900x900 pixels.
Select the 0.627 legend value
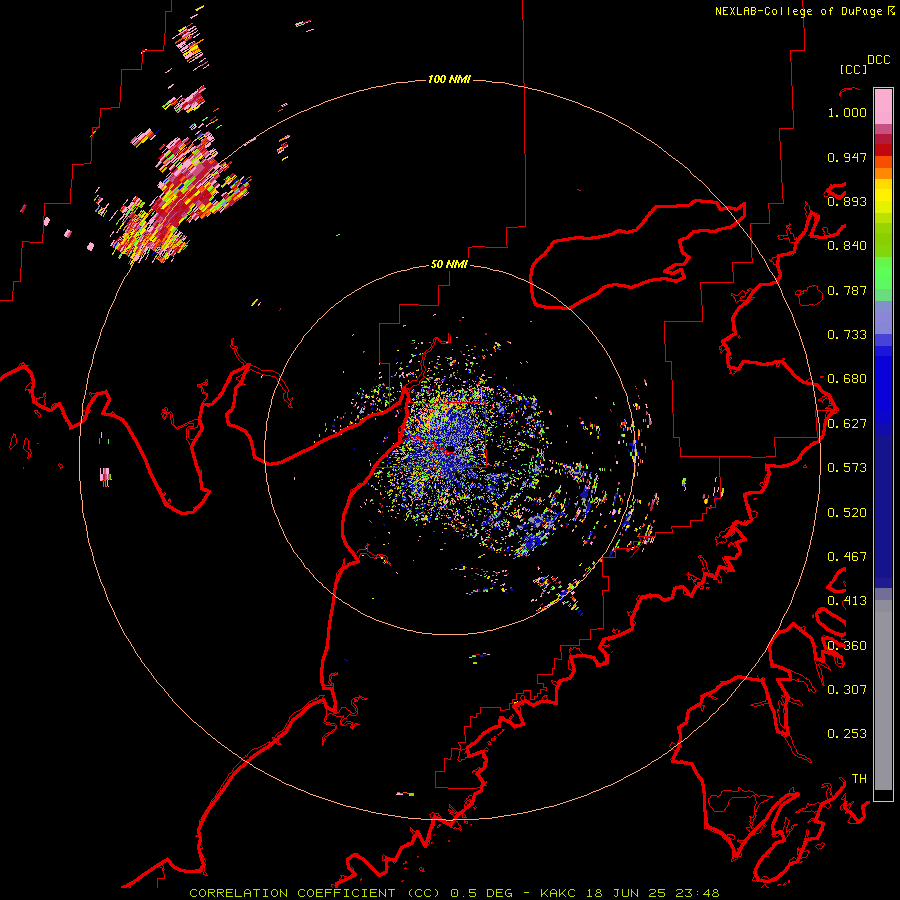tap(847, 424)
